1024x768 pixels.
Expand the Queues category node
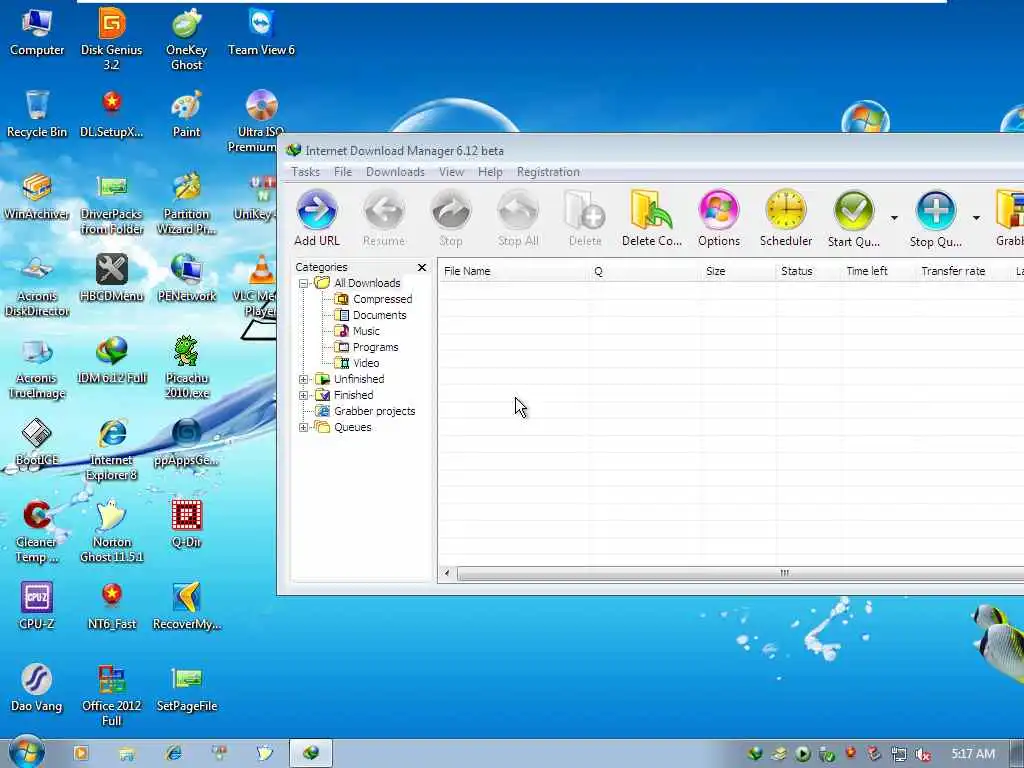click(304, 427)
